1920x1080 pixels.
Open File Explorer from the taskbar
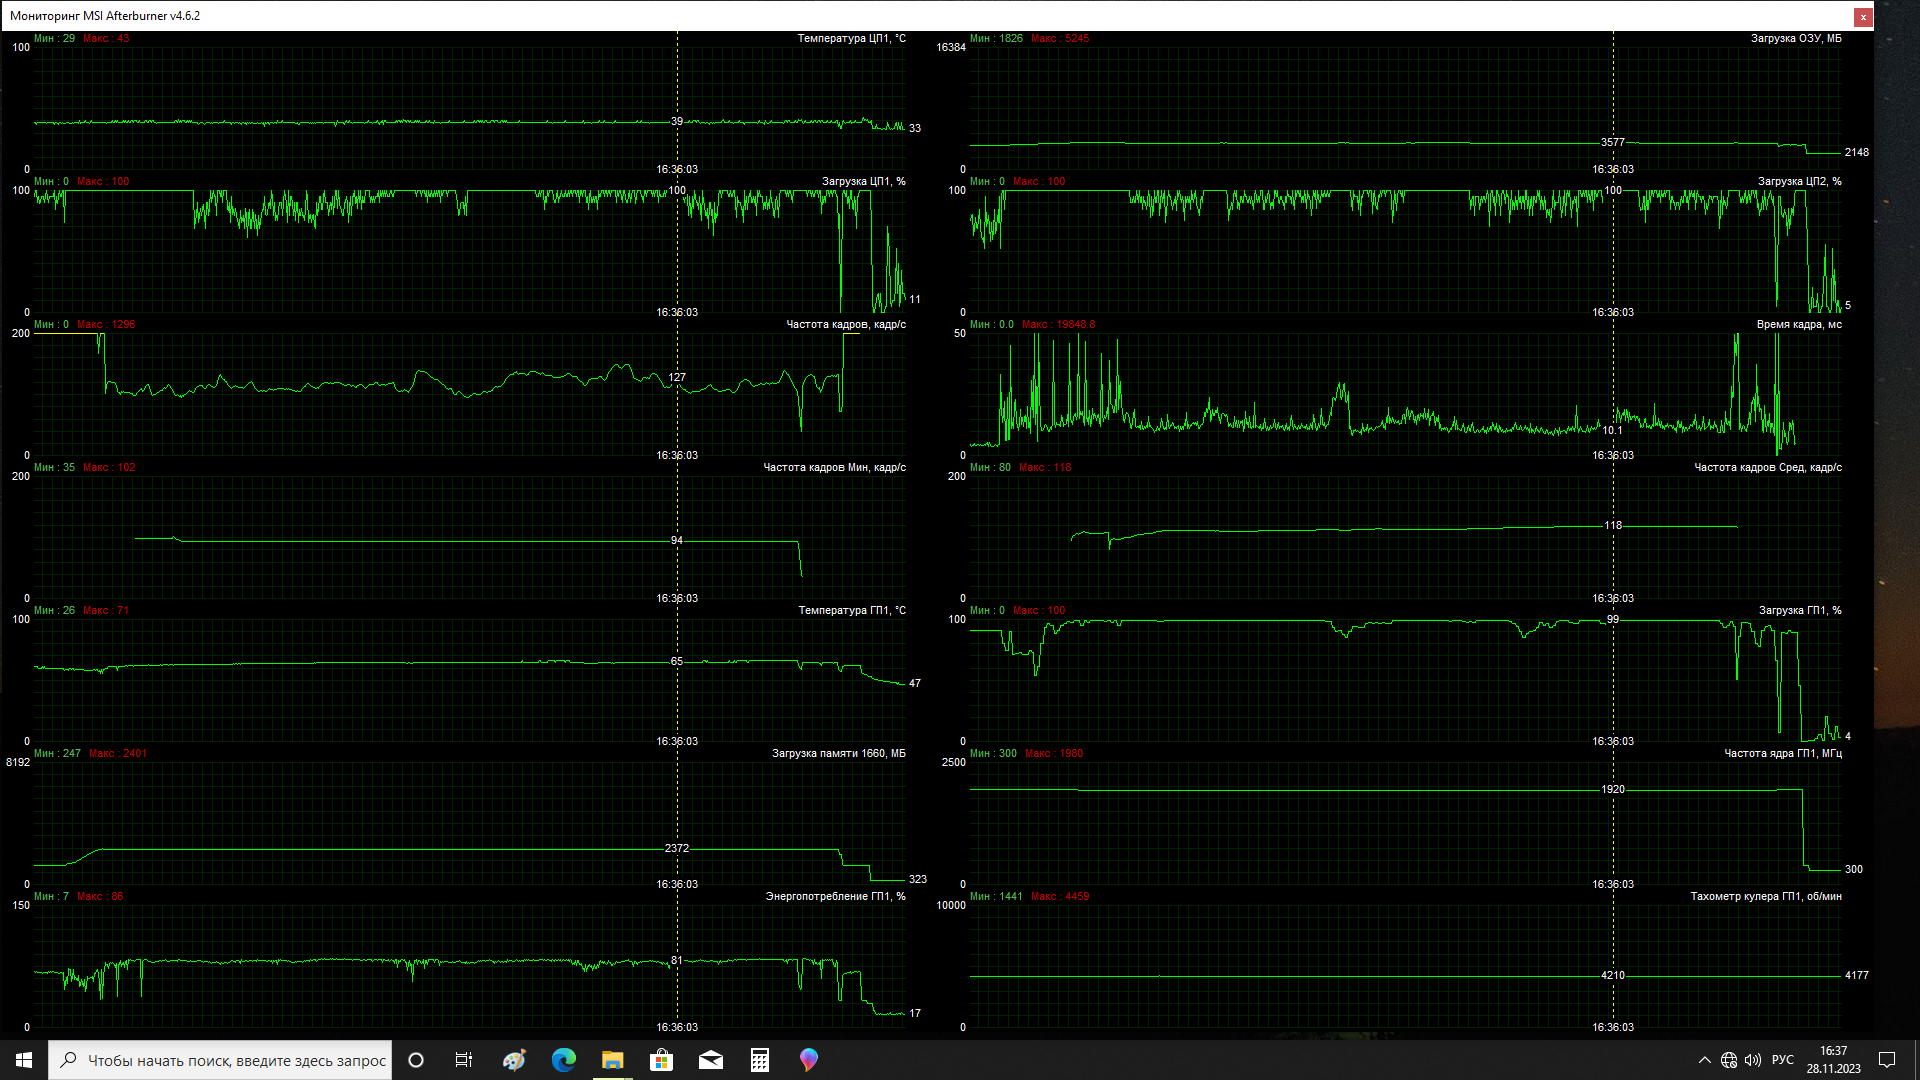coord(612,1060)
